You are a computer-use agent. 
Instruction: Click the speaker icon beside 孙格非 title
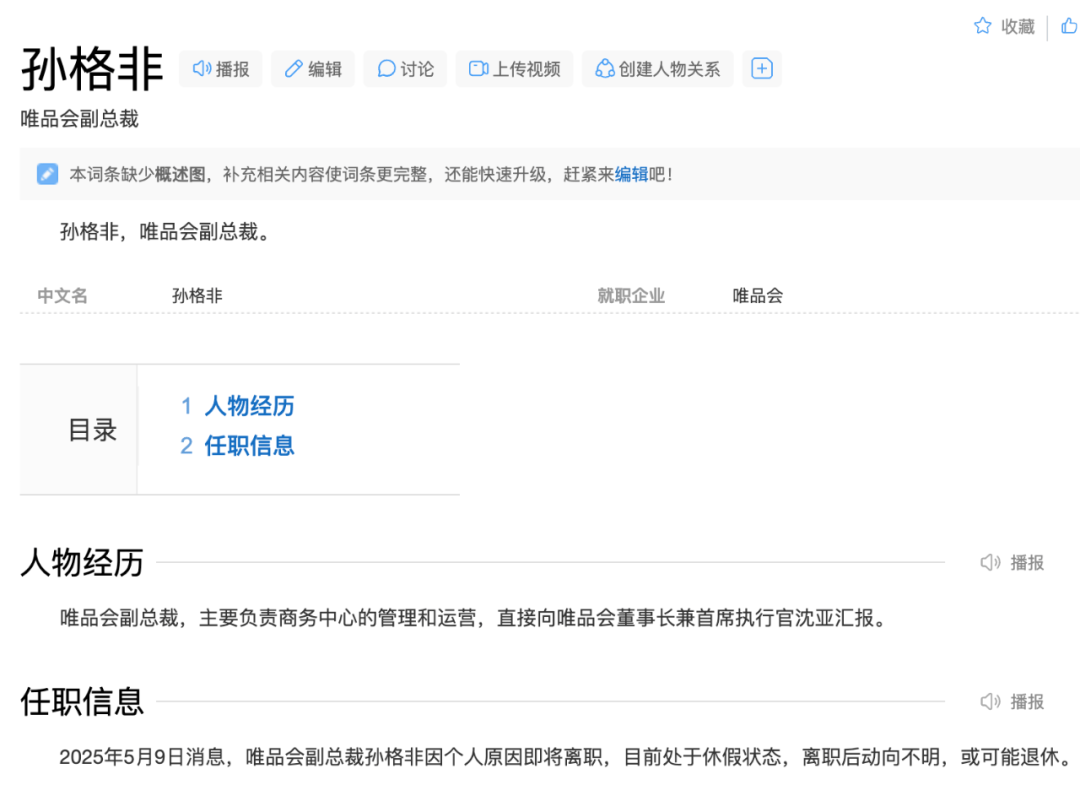coord(202,69)
